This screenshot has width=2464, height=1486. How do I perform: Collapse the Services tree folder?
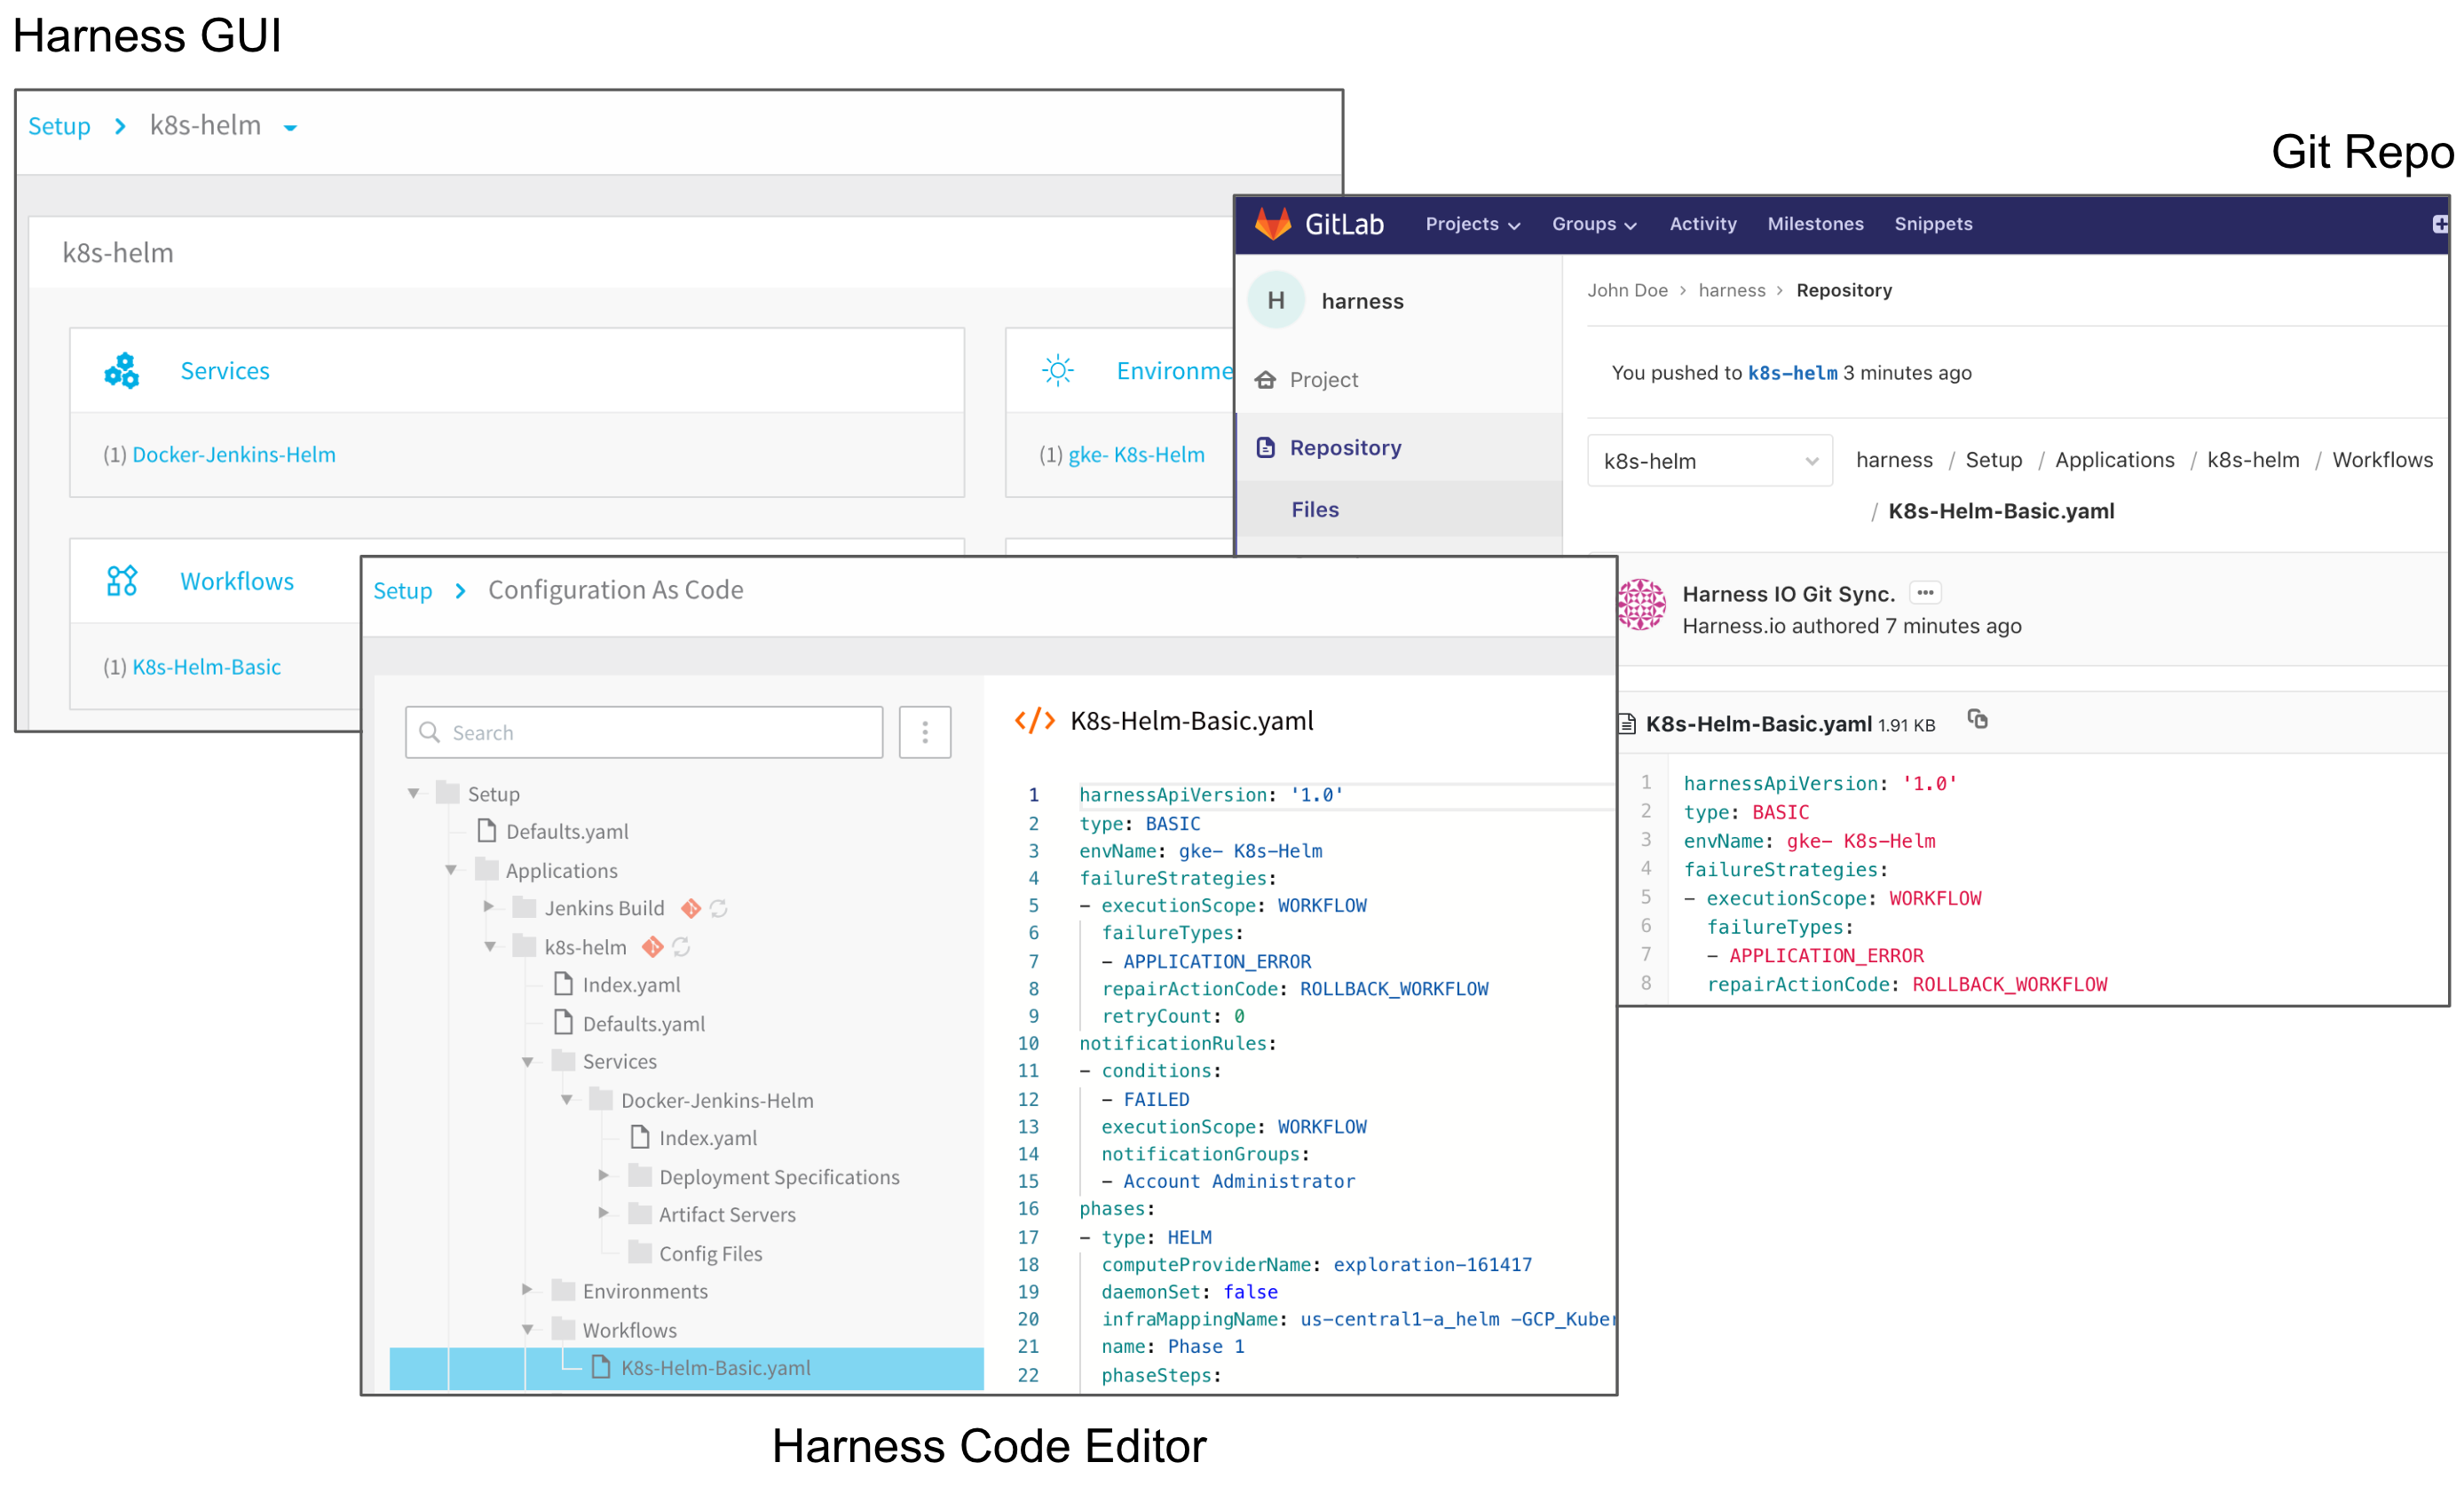click(x=528, y=1062)
